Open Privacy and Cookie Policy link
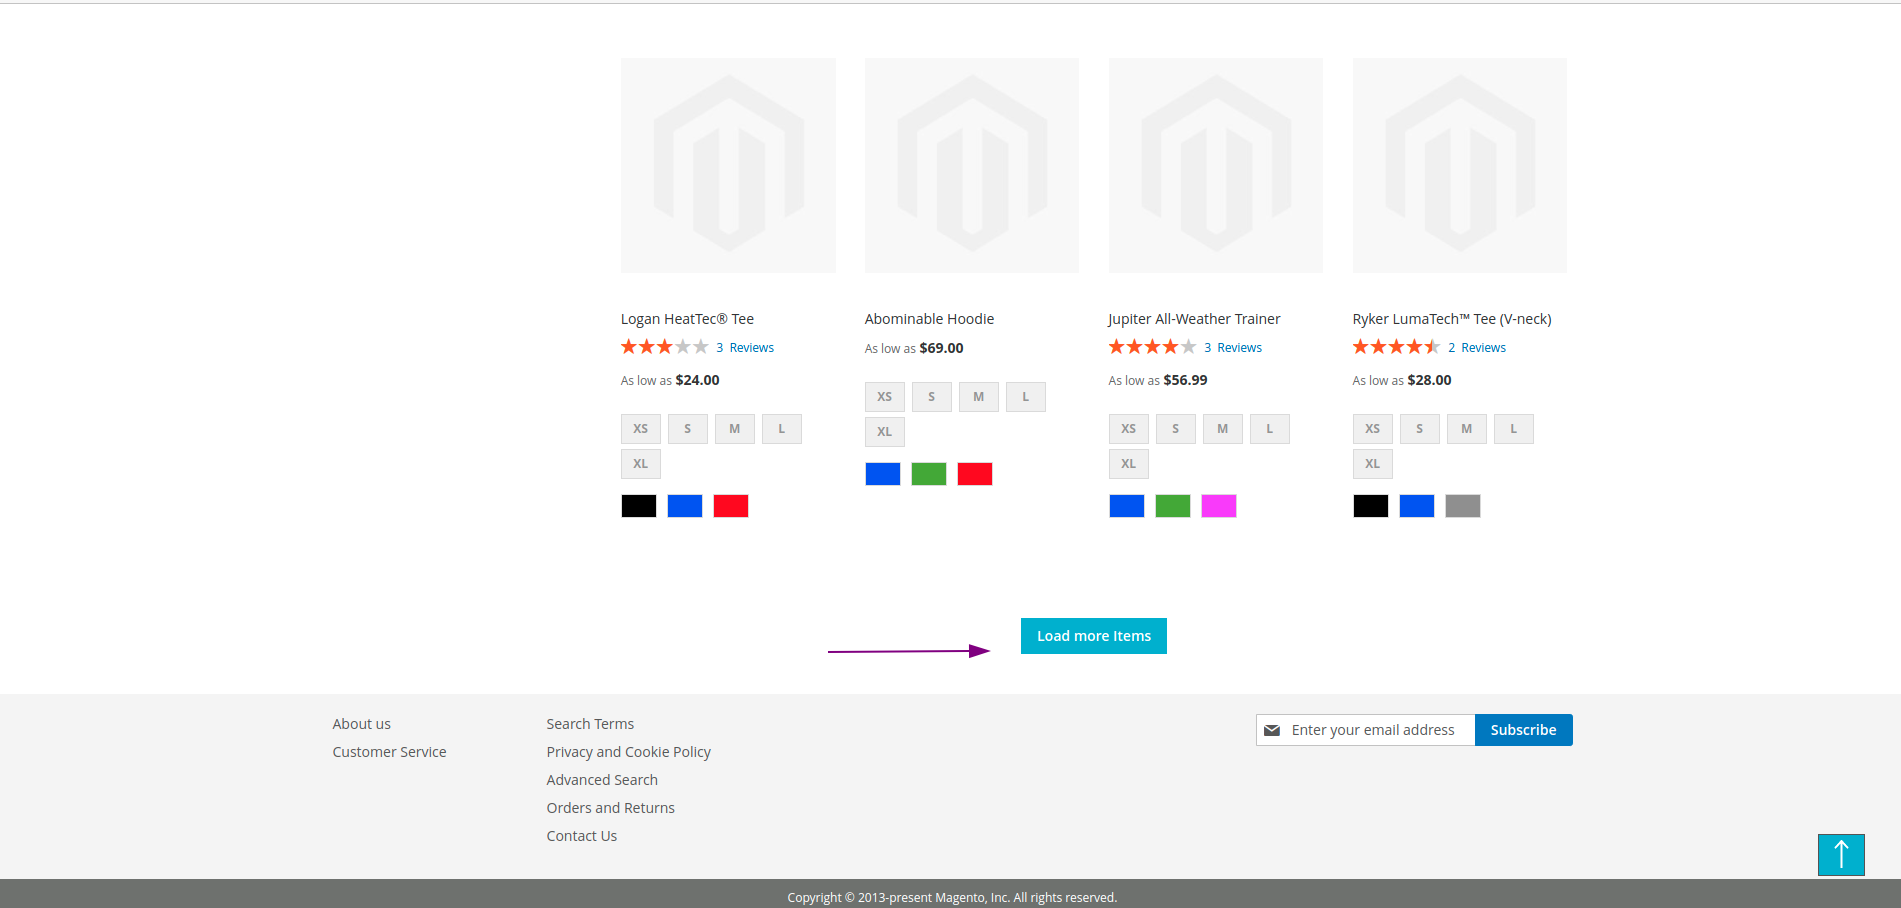Screen dimensions: 1901x908 coord(629,752)
